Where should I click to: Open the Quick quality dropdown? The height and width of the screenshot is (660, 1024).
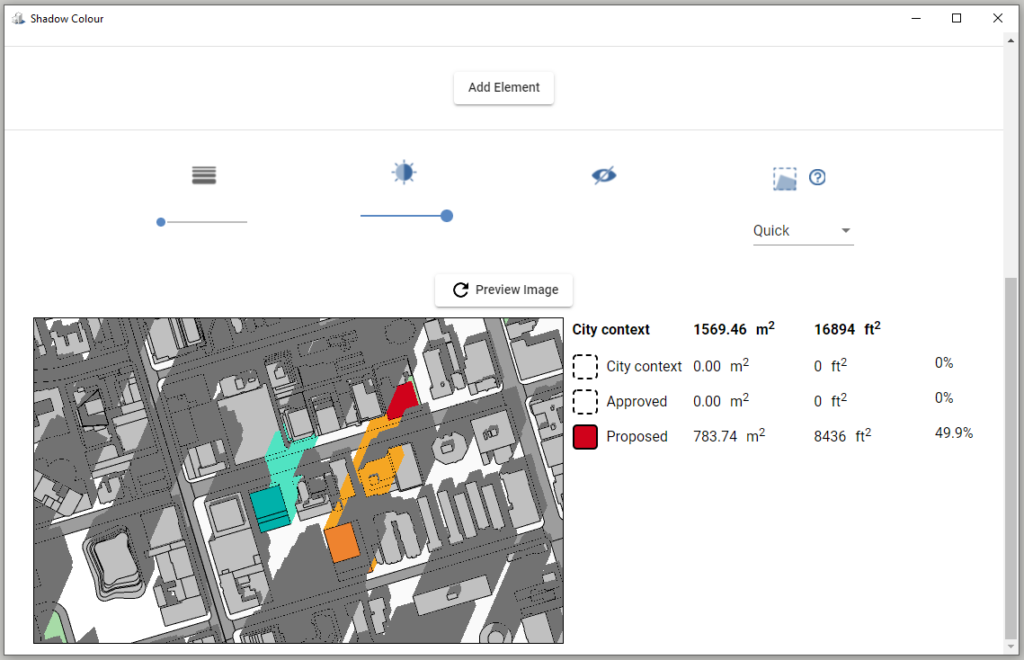pos(800,230)
